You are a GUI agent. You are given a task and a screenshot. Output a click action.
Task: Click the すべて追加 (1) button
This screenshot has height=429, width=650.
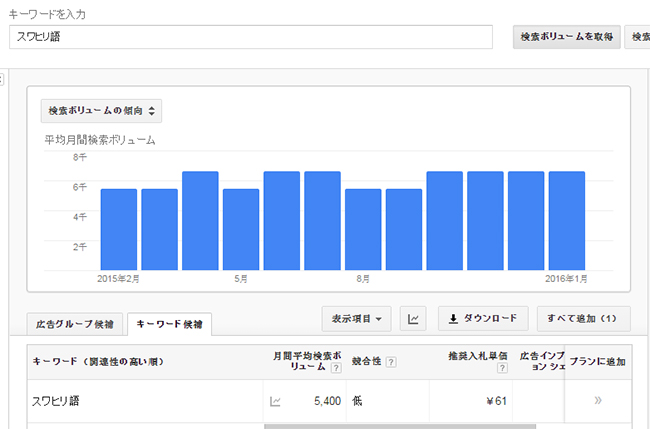(x=583, y=318)
